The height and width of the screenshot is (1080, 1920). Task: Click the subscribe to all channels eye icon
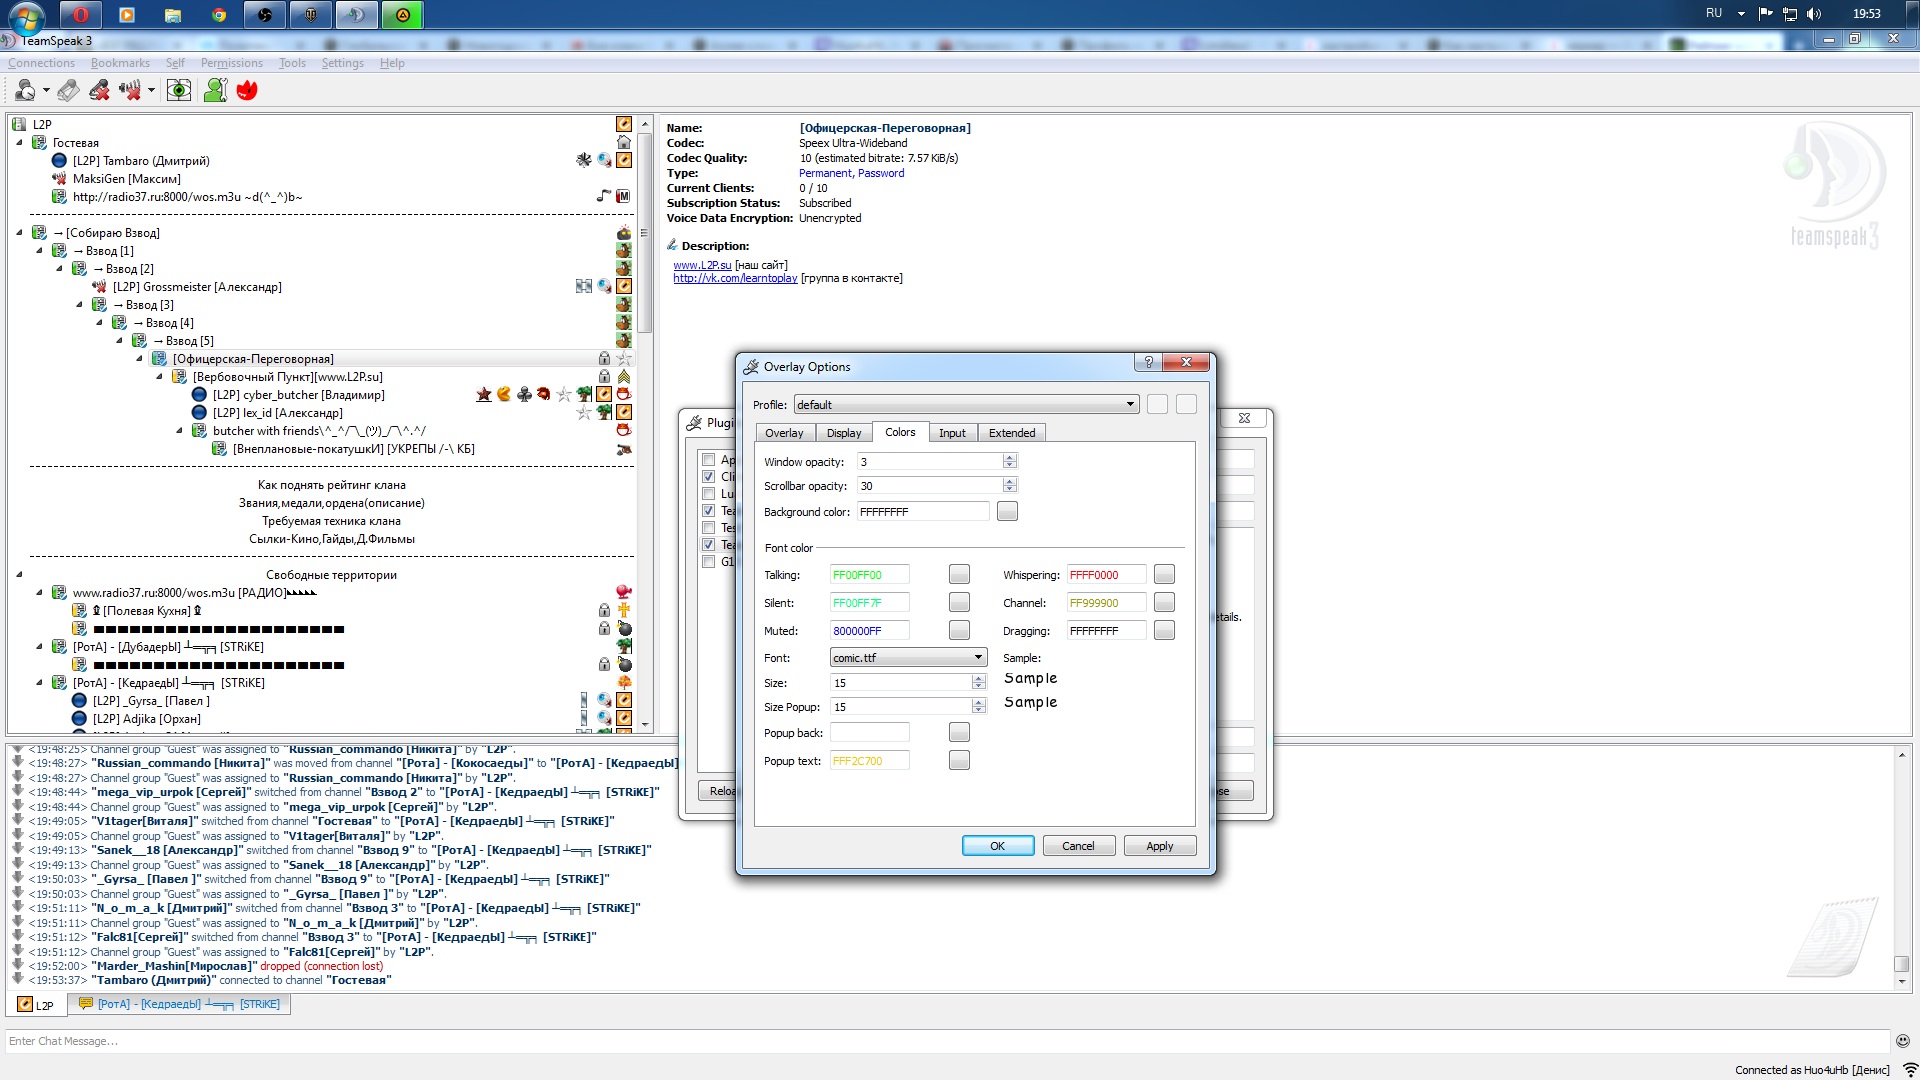179,91
